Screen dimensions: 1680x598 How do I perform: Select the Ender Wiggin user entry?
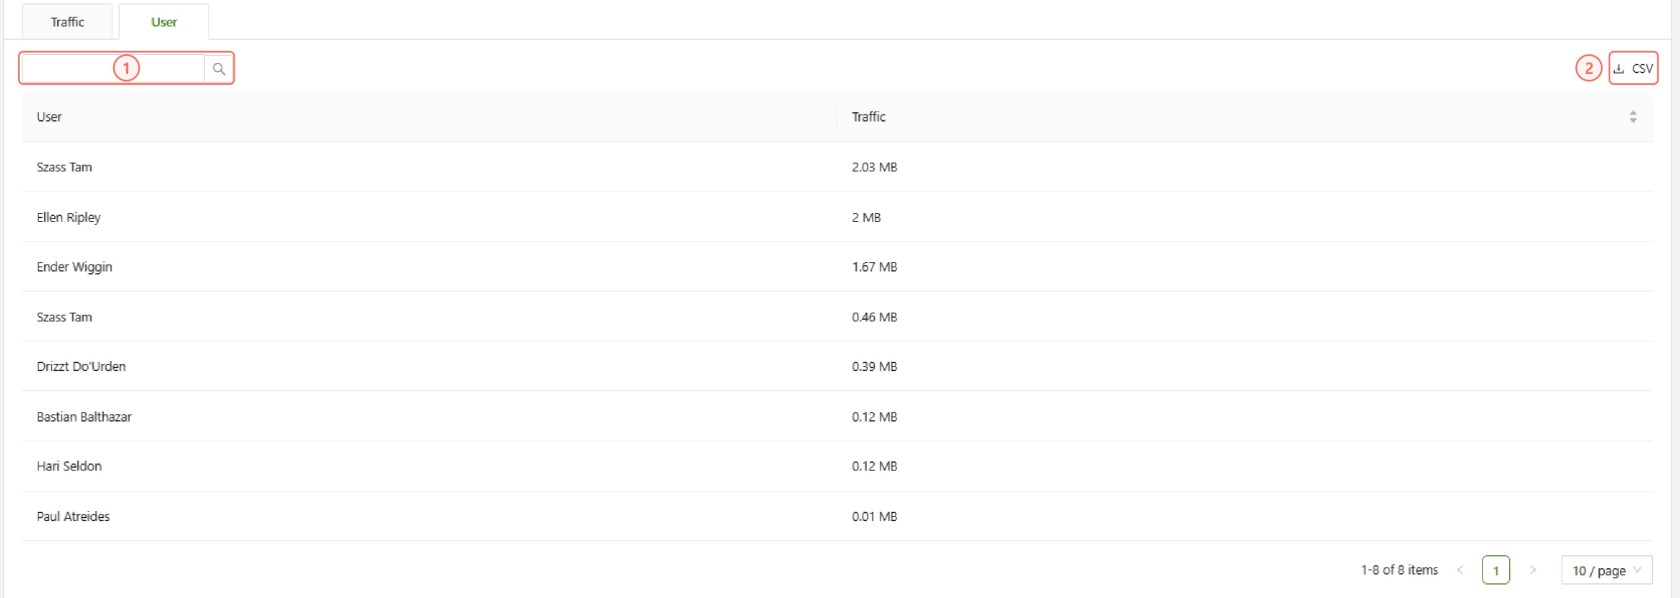(x=75, y=267)
